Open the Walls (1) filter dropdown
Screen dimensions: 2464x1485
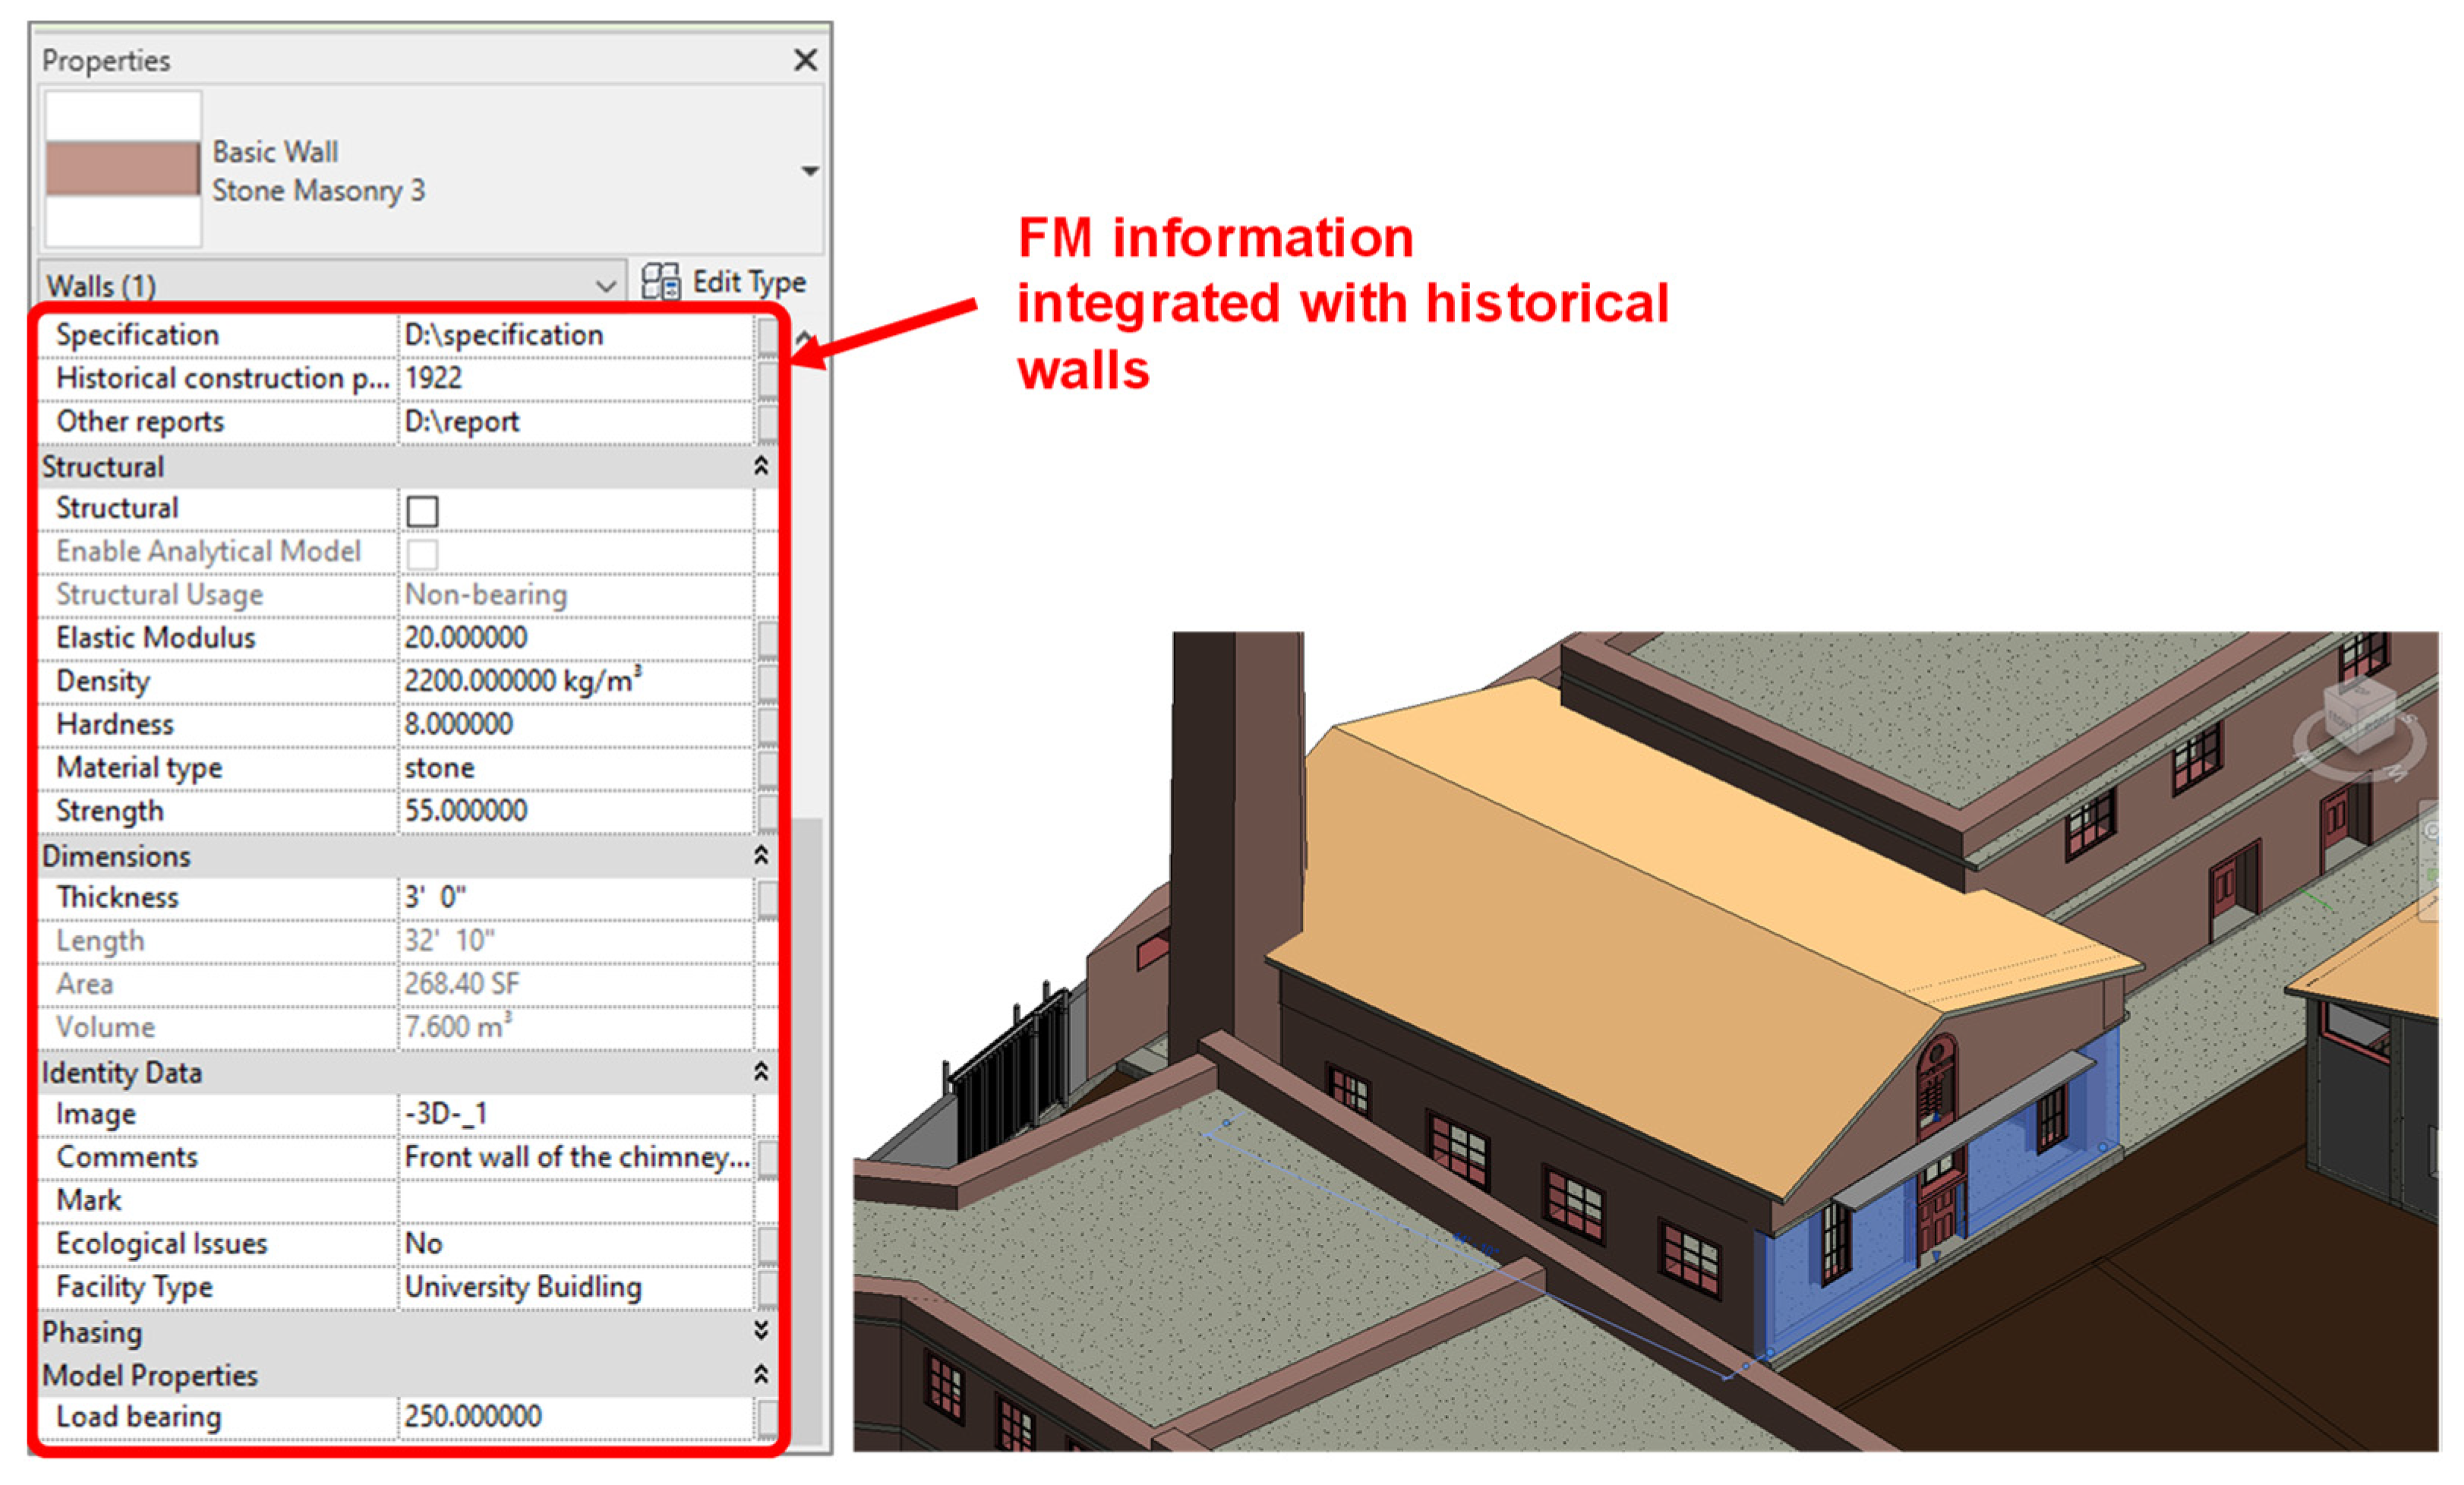coord(605,286)
